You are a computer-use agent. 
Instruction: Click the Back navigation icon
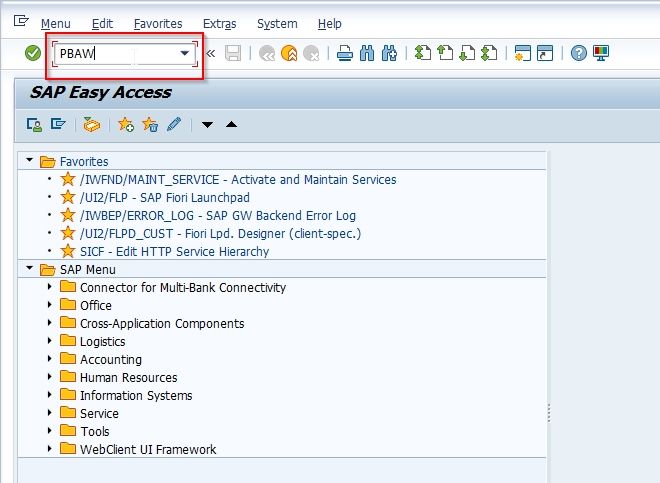coord(267,53)
